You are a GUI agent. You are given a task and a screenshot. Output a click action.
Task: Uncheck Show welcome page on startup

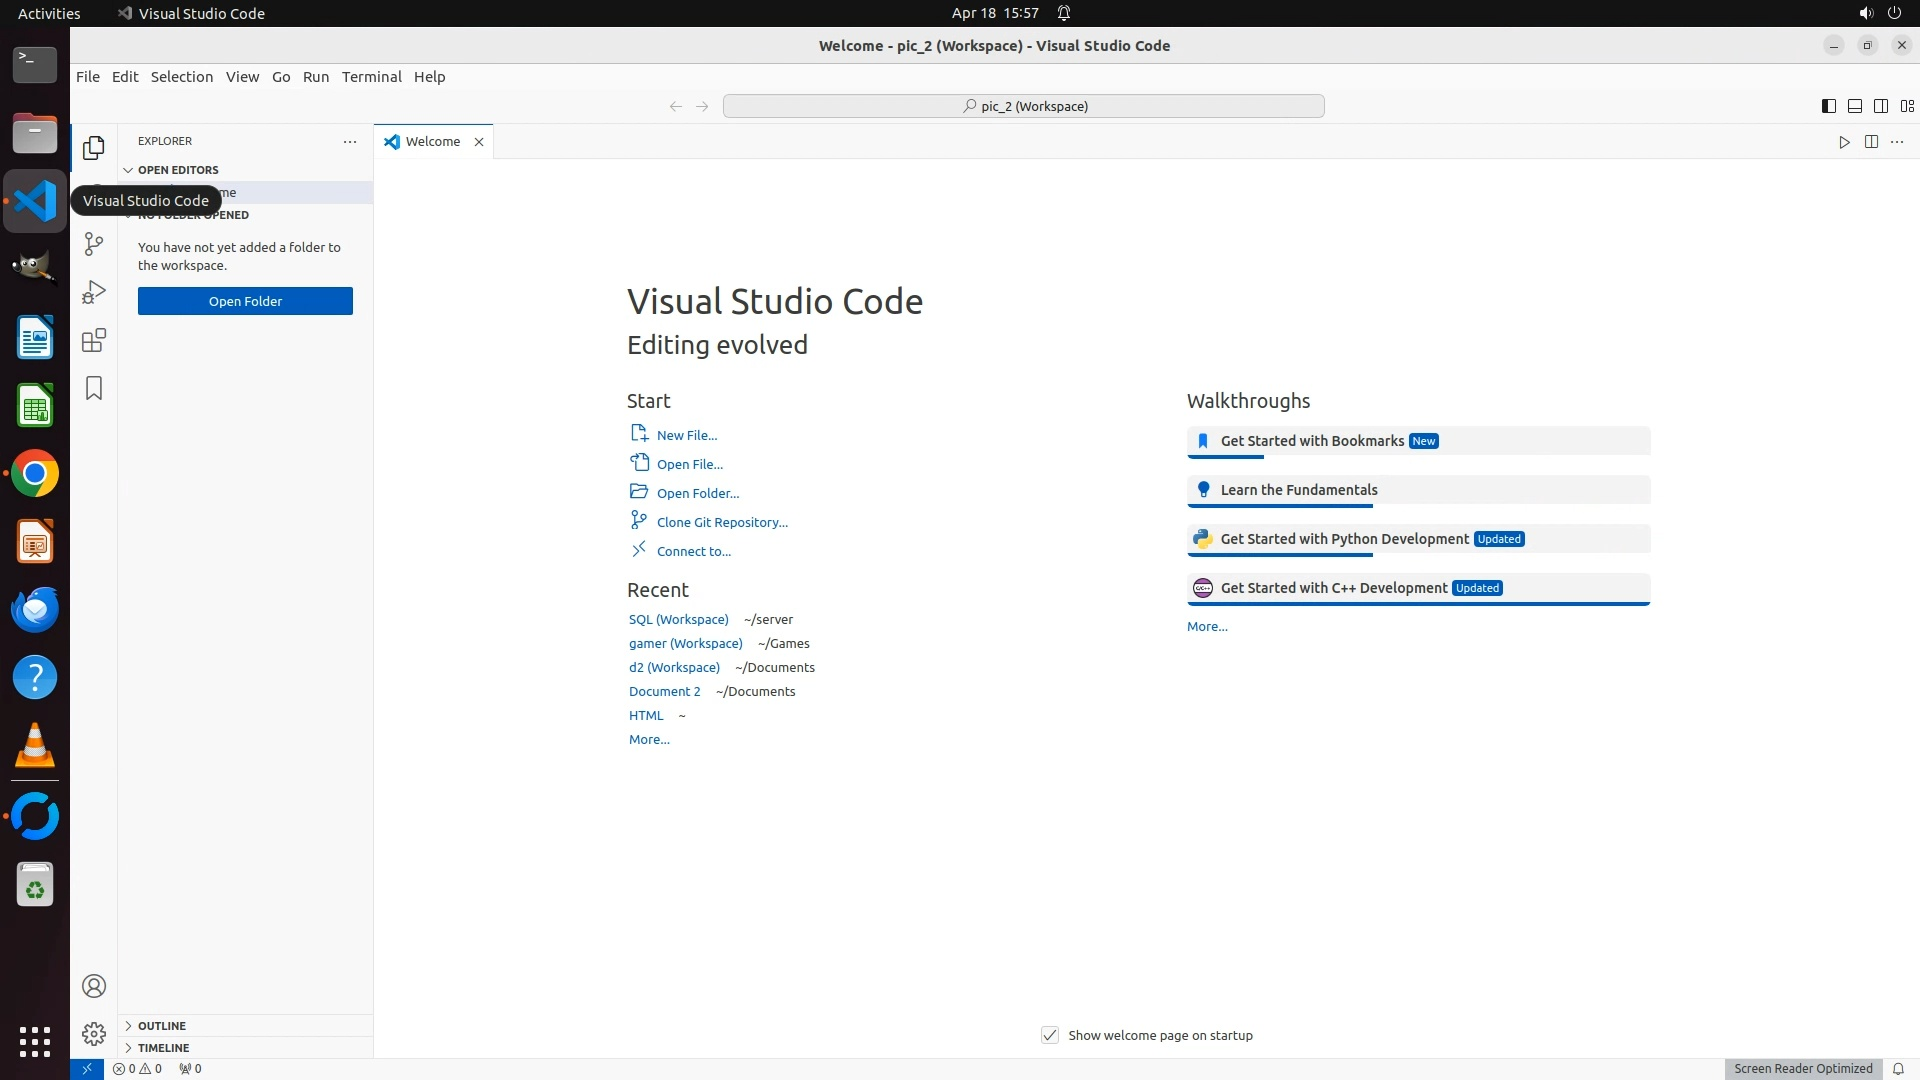tap(1050, 1035)
